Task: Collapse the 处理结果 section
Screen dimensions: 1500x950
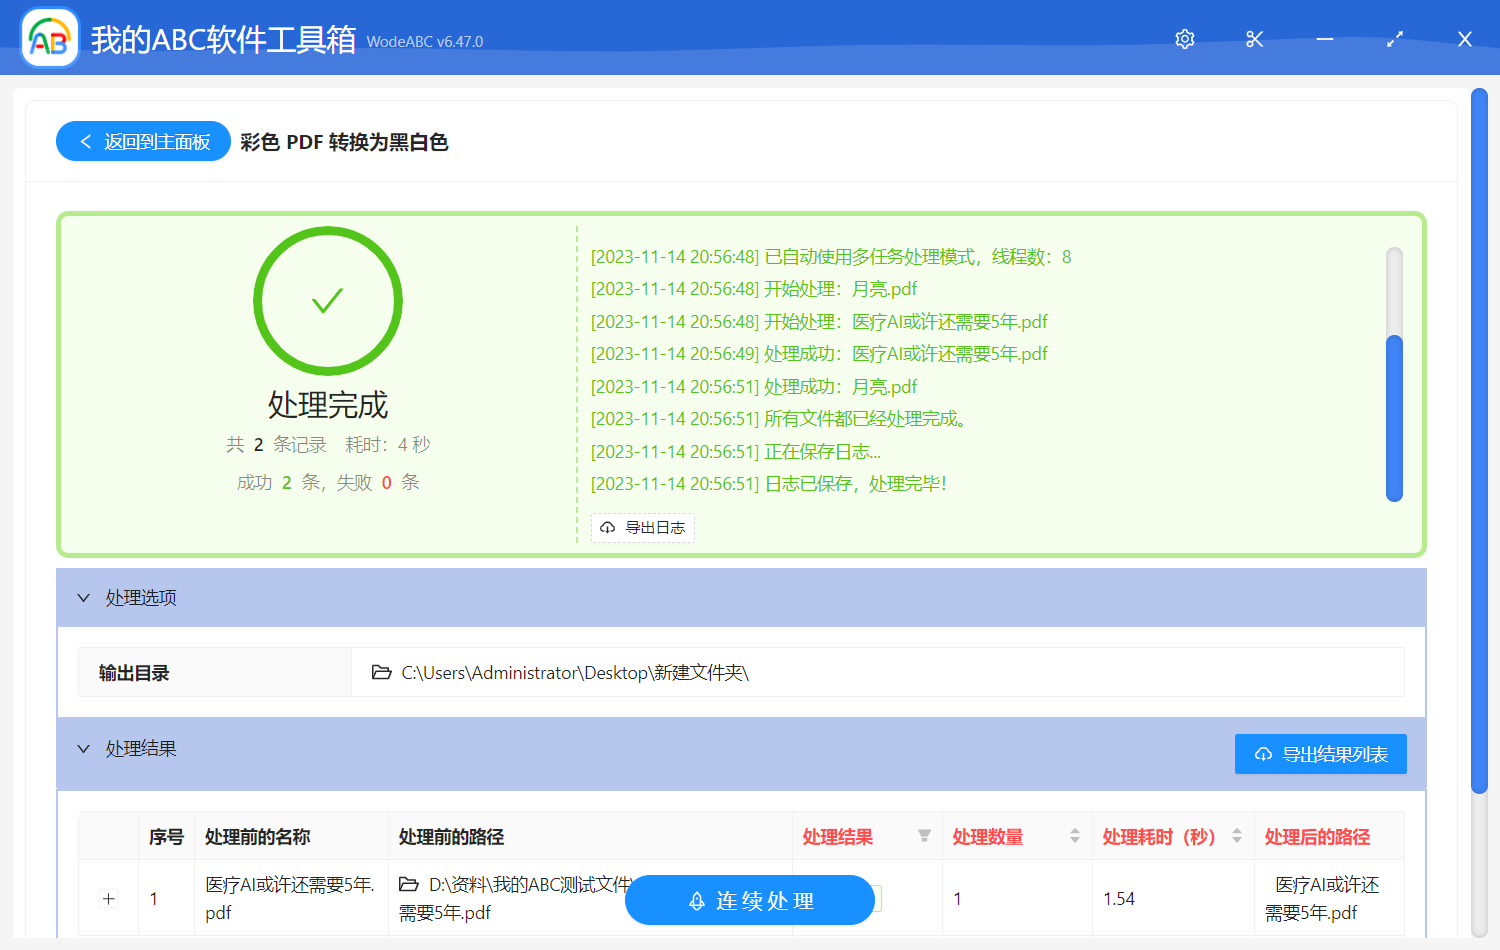Action: 84,748
